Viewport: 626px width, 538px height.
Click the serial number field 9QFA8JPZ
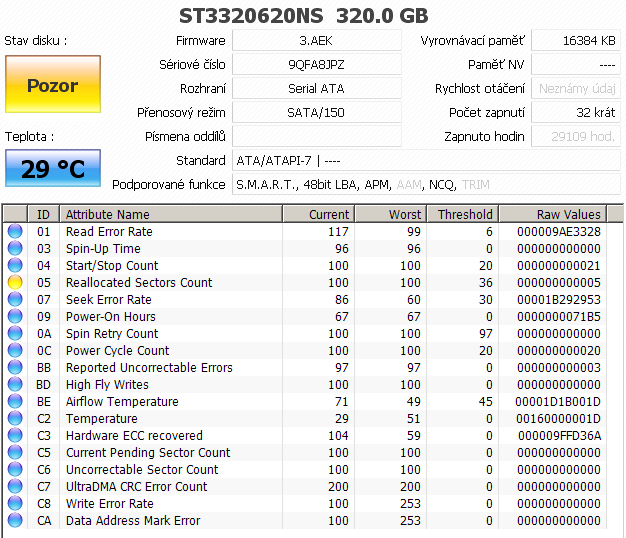[317, 64]
